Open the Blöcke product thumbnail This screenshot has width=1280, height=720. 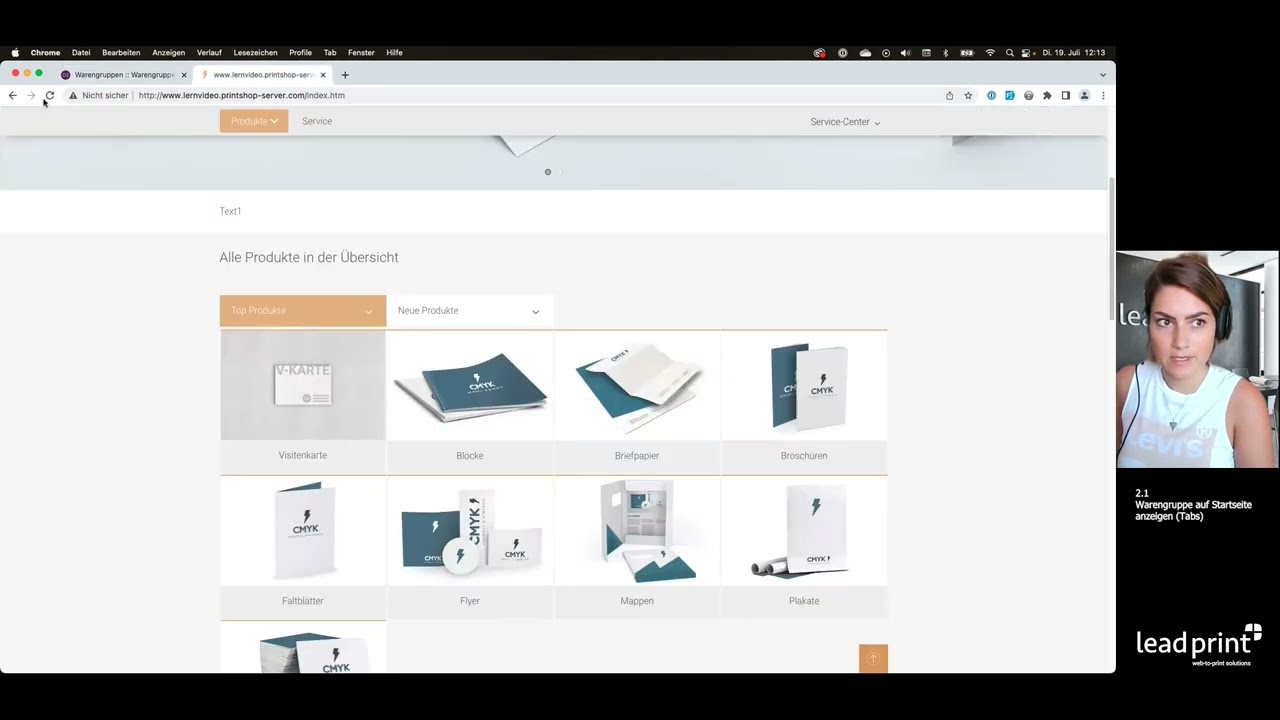click(x=470, y=385)
